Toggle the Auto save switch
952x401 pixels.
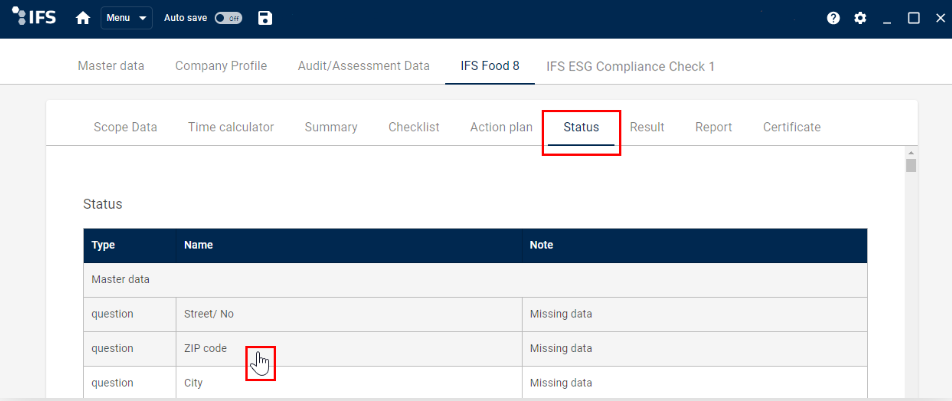pos(228,18)
